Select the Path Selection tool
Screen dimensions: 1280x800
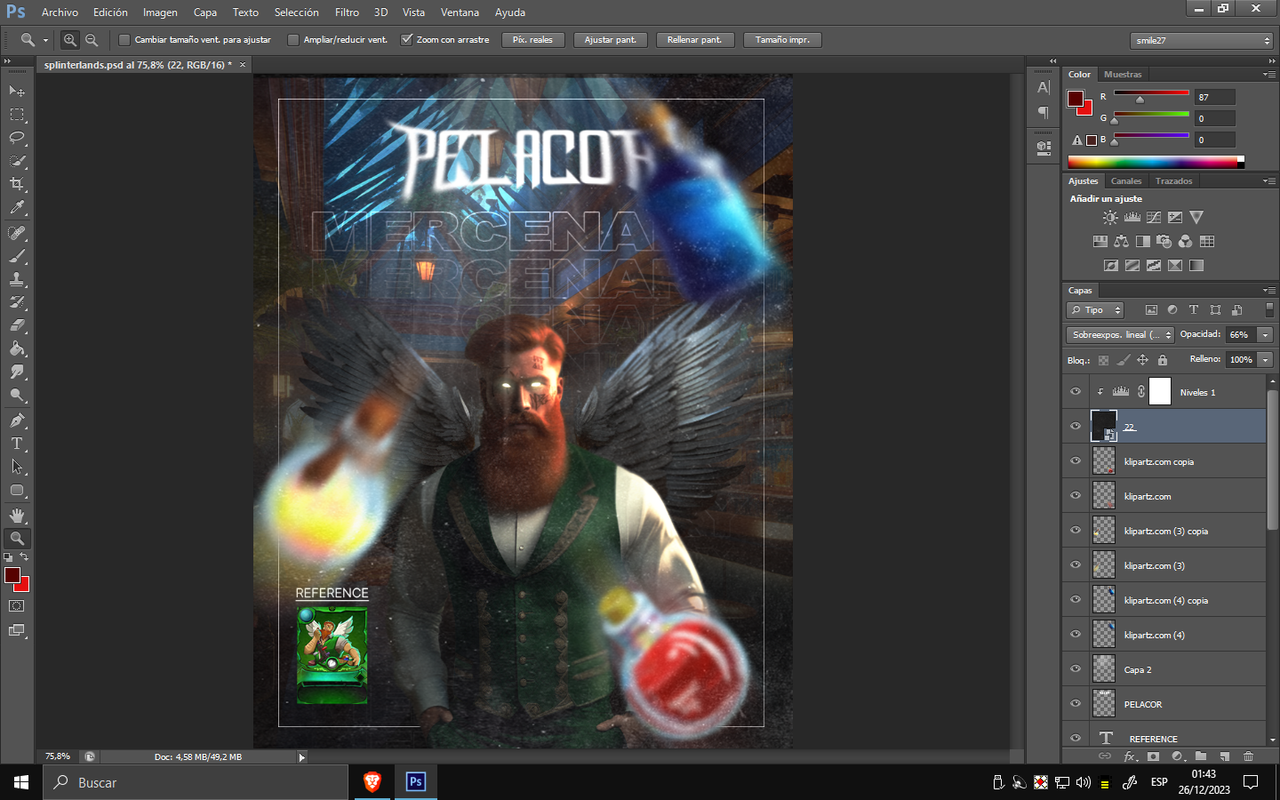click(x=17, y=466)
